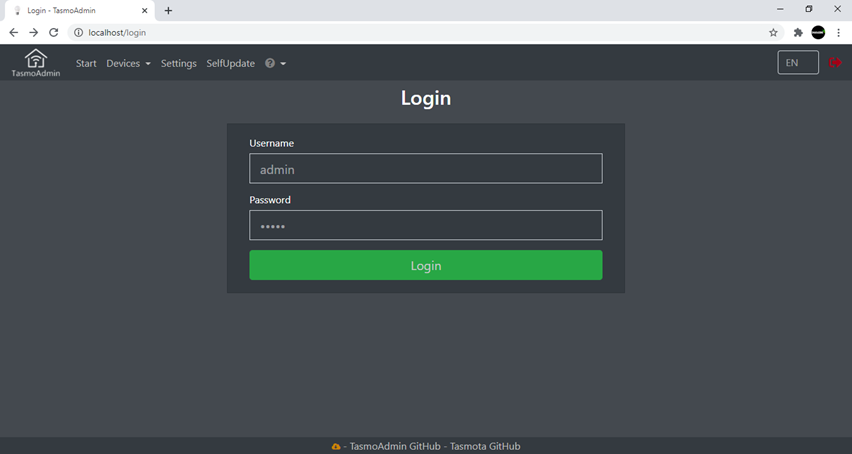Image resolution: width=852 pixels, height=454 pixels.
Task: Go forward in browser history
Action: pyautogui.click(x=34, y=33)
